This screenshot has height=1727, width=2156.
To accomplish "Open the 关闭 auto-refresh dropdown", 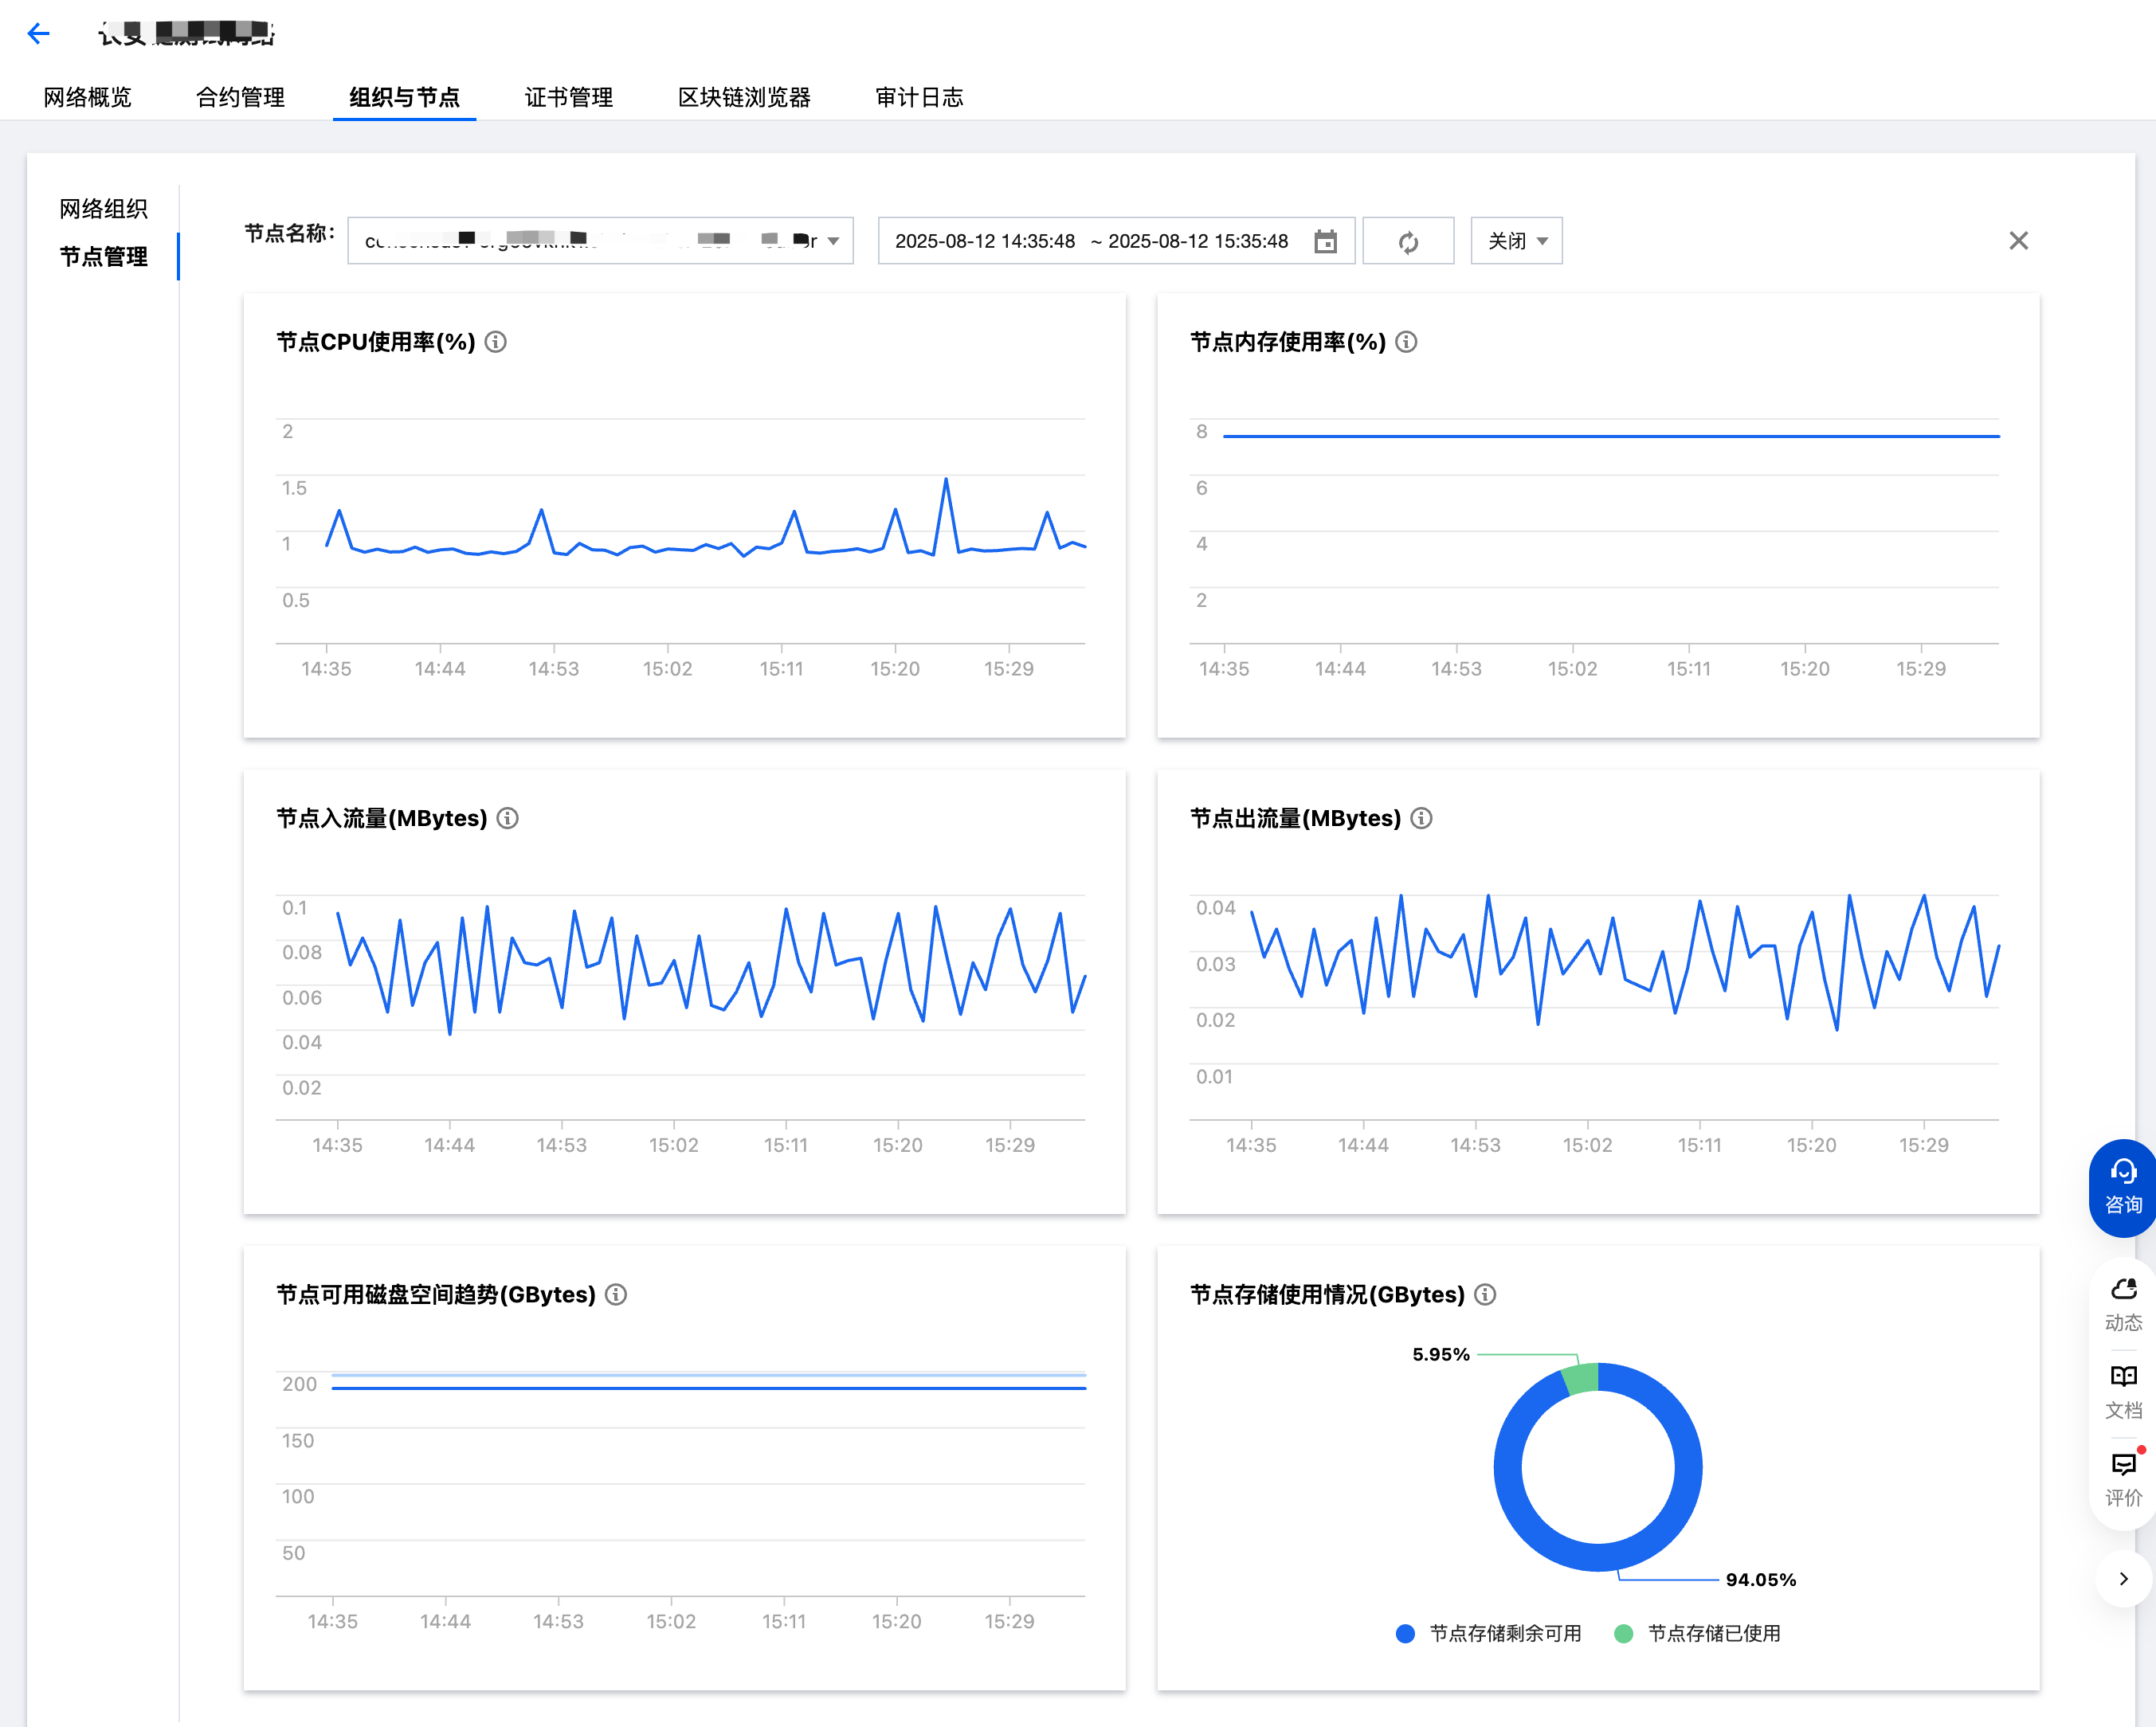I will click(1515, 241).
